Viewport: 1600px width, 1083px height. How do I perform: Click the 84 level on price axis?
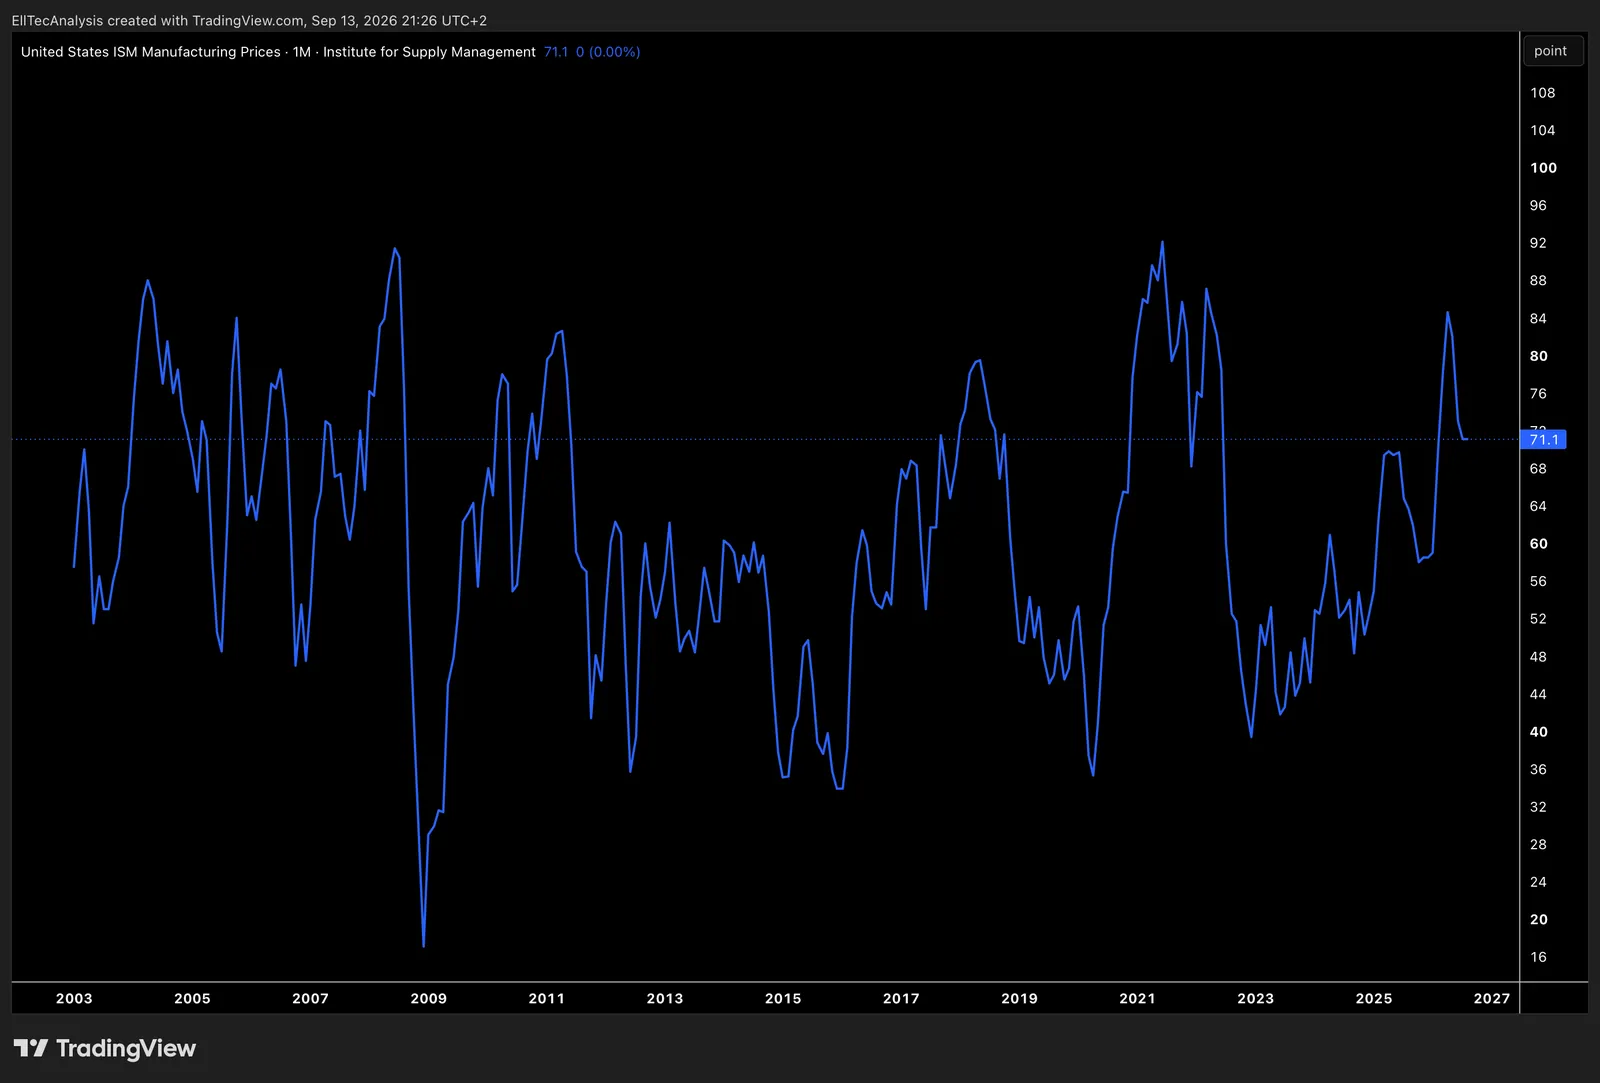click(x=1538, y=318)
